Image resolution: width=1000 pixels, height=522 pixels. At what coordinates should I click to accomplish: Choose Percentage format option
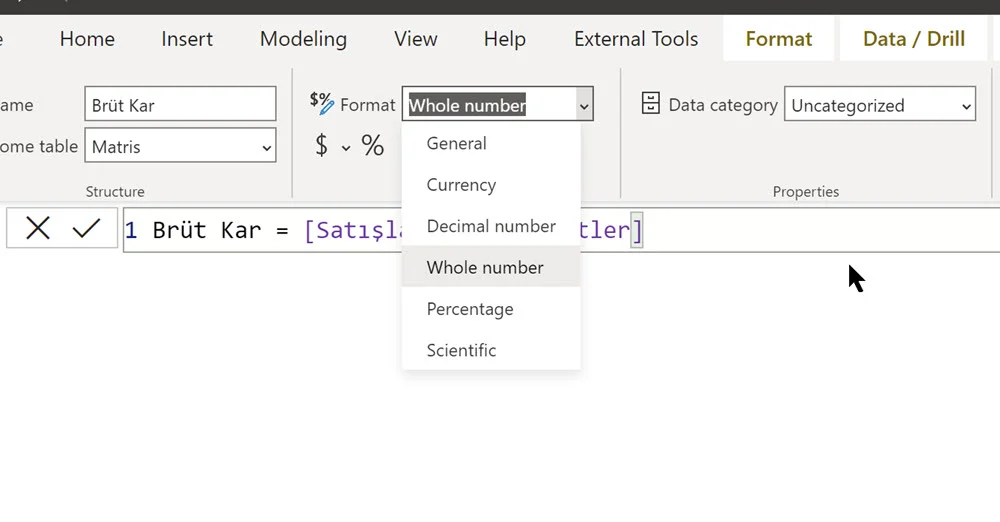[x=491, y=309]
